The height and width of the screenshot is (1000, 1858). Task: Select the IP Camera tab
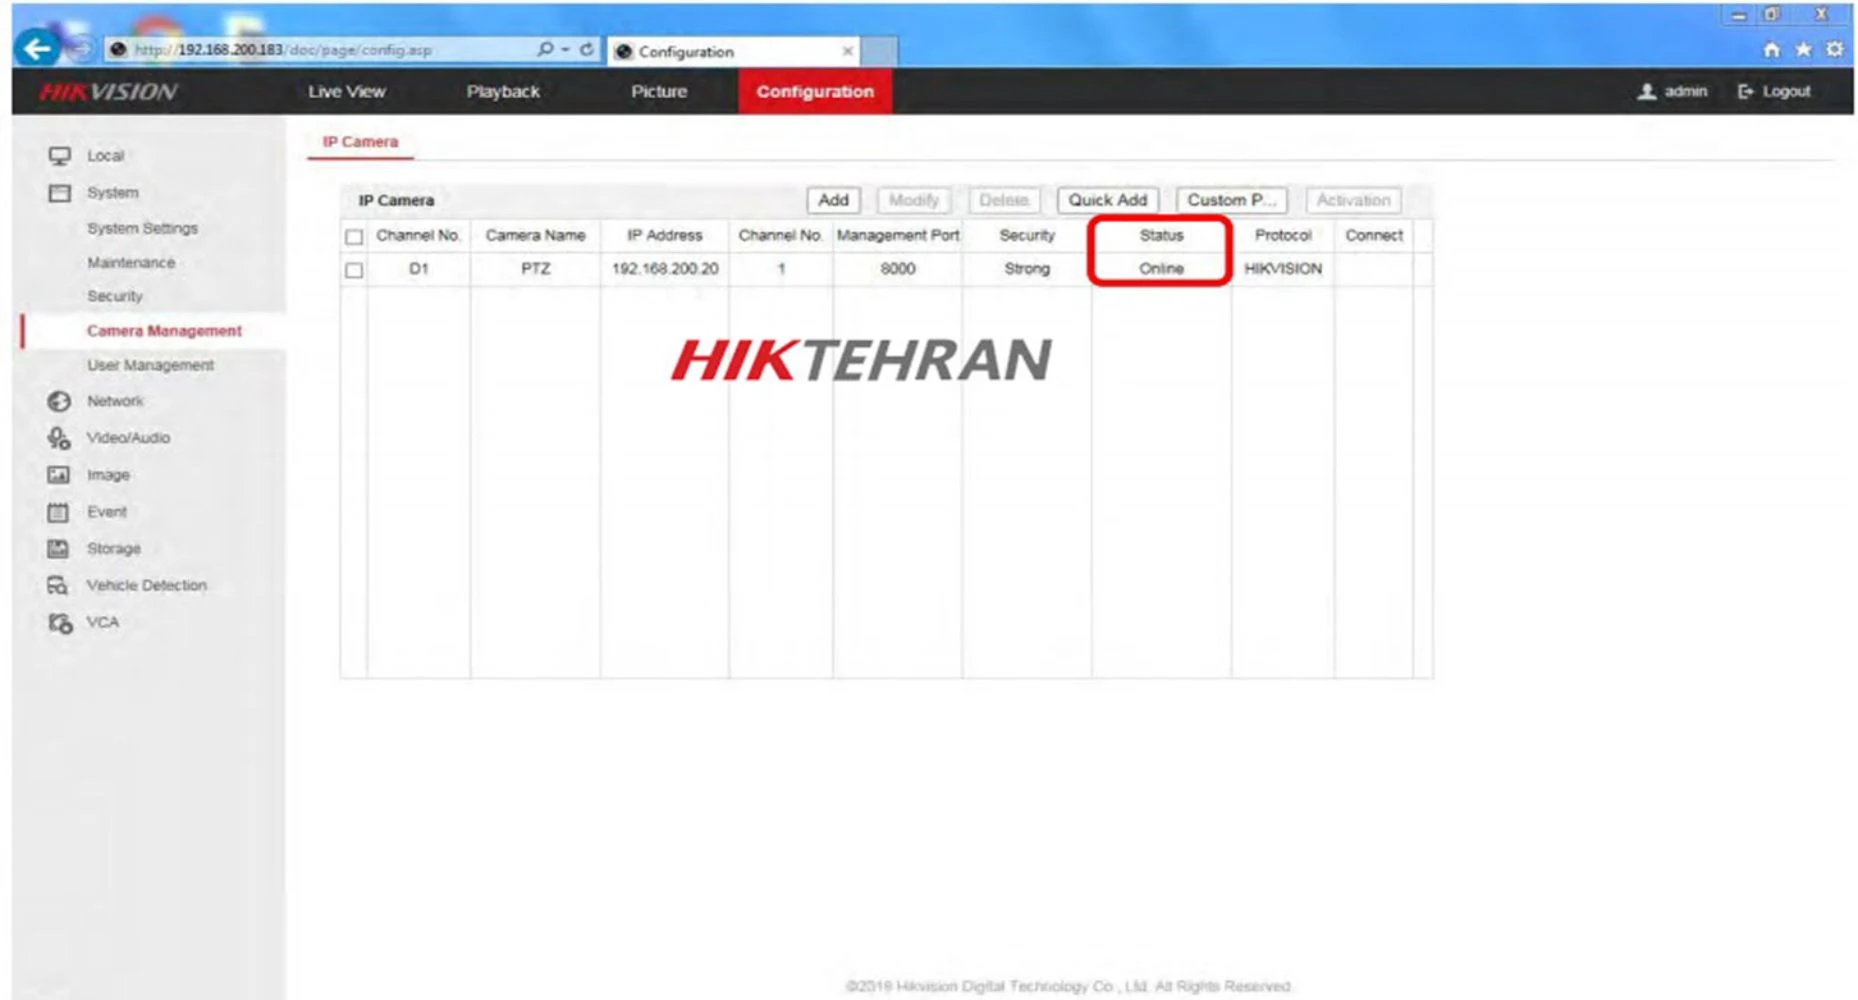(360, 142)
